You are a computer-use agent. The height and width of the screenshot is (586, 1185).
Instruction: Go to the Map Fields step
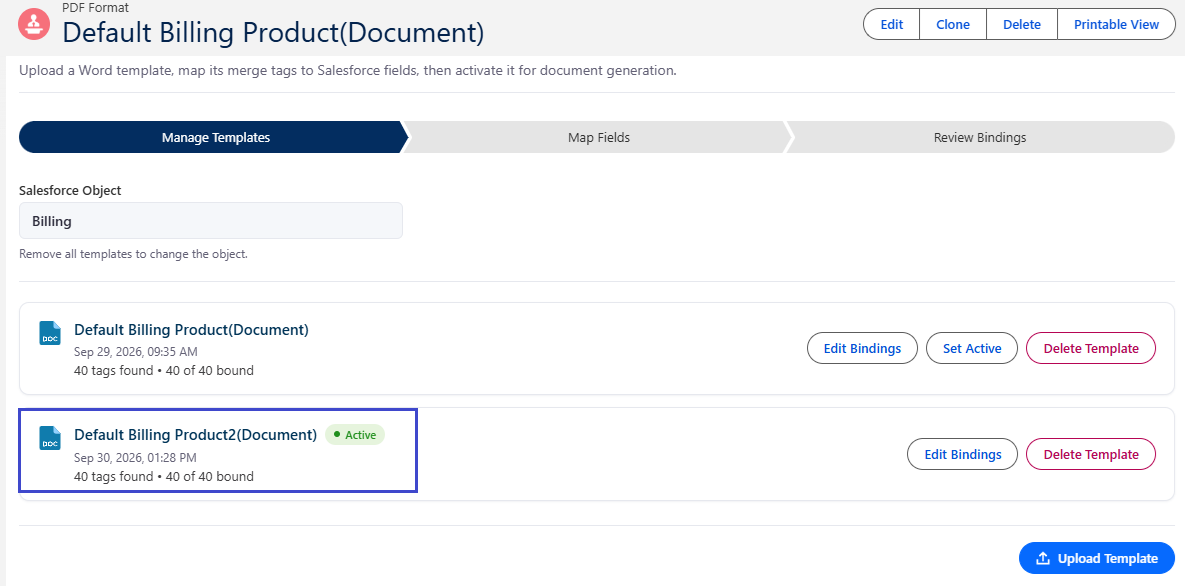[599, 138]
